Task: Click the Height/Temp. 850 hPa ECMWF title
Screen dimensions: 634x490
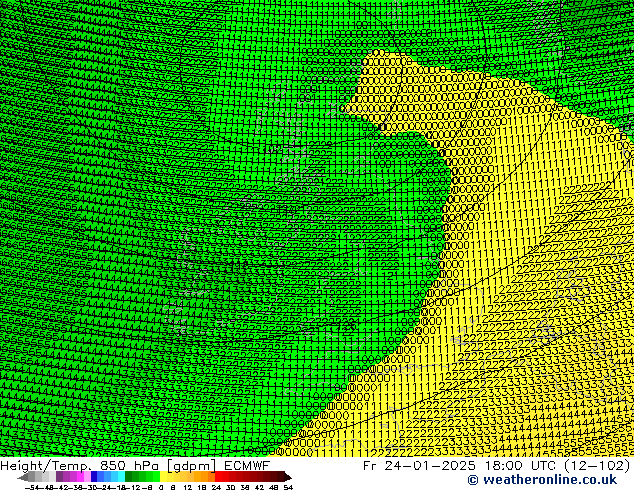Action: point(135,466)
